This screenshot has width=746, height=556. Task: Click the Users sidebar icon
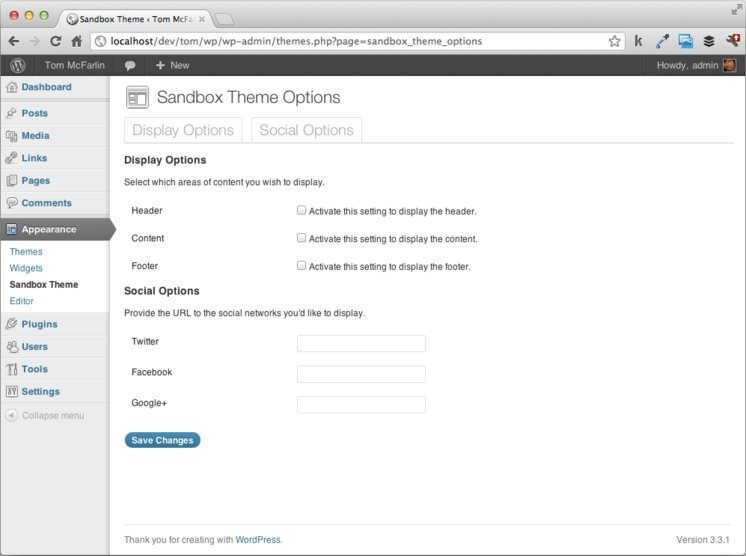(12, 347)
